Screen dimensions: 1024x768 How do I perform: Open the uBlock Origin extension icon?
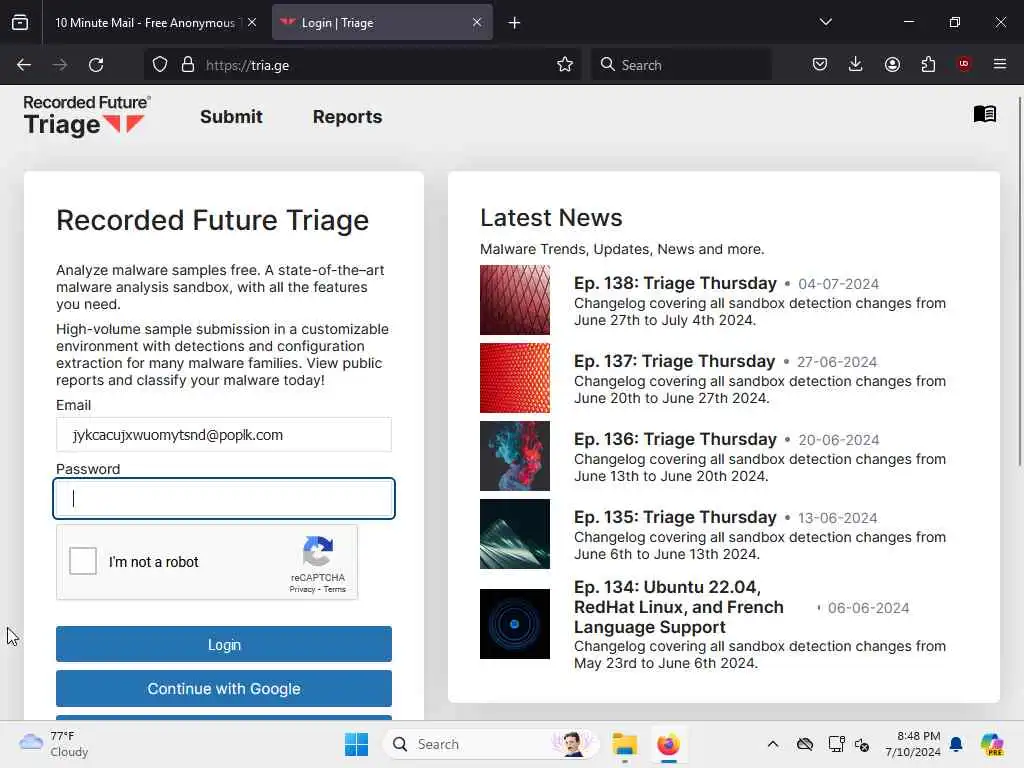click(964, 64)
